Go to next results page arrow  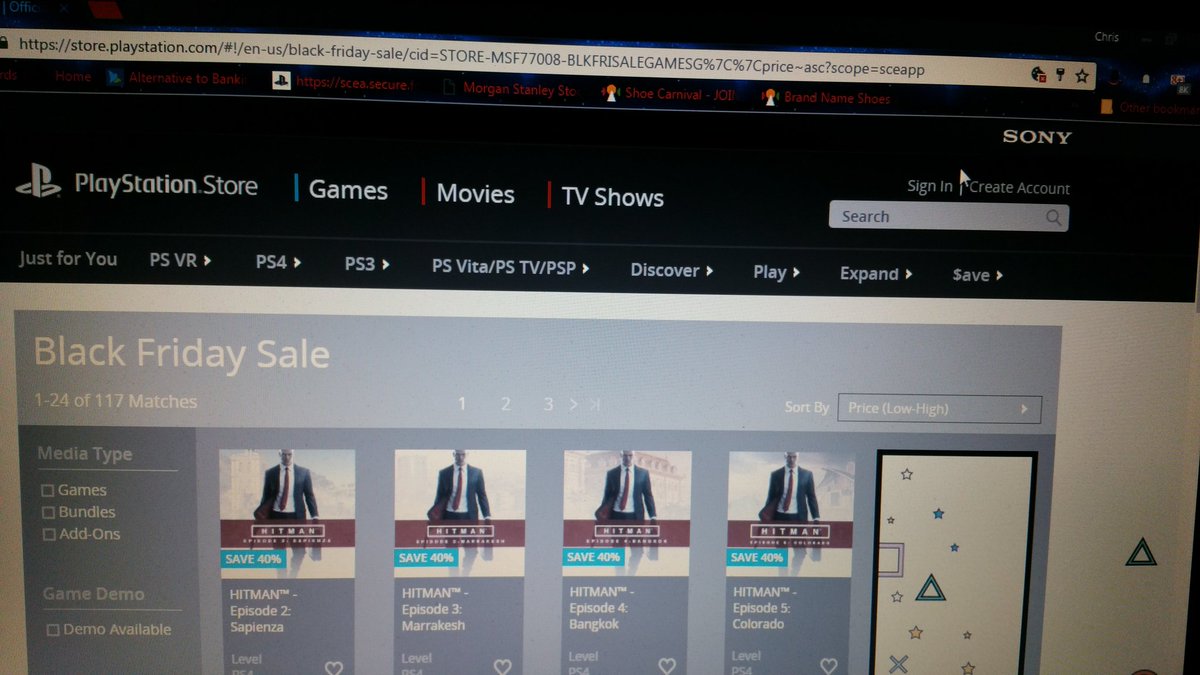(x=573, y=404)
